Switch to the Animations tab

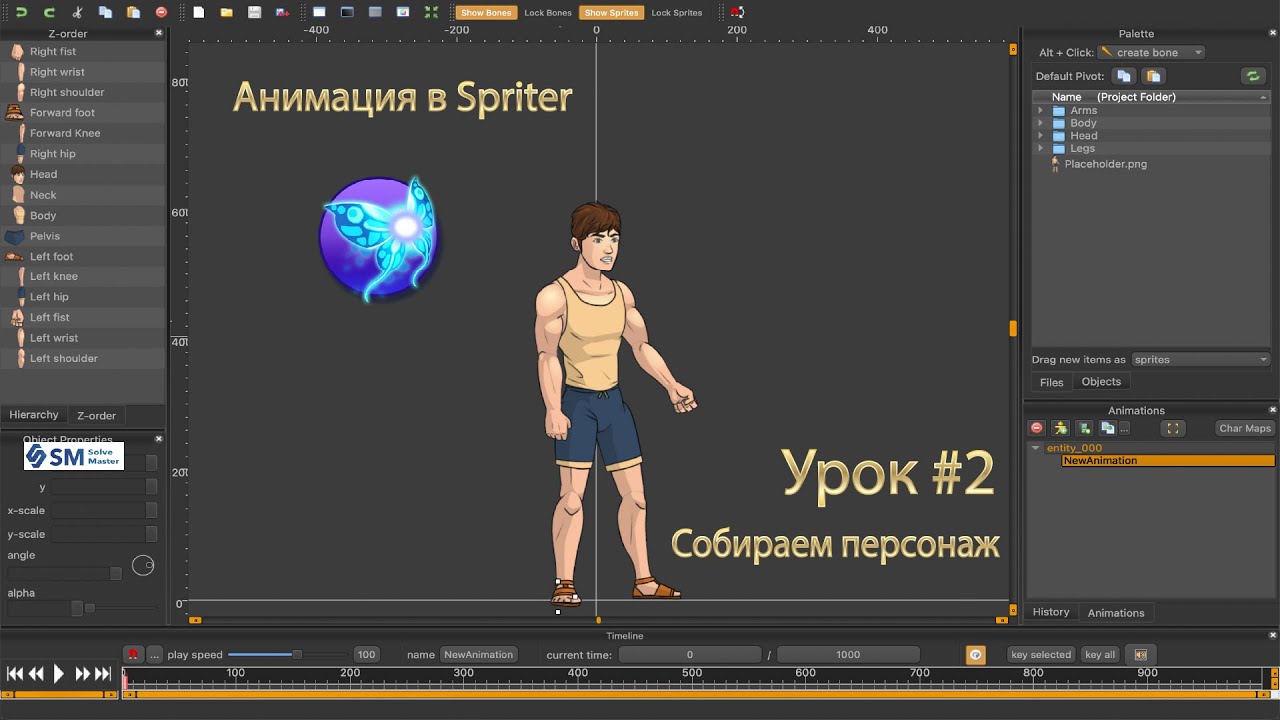tap(1116, 613)
